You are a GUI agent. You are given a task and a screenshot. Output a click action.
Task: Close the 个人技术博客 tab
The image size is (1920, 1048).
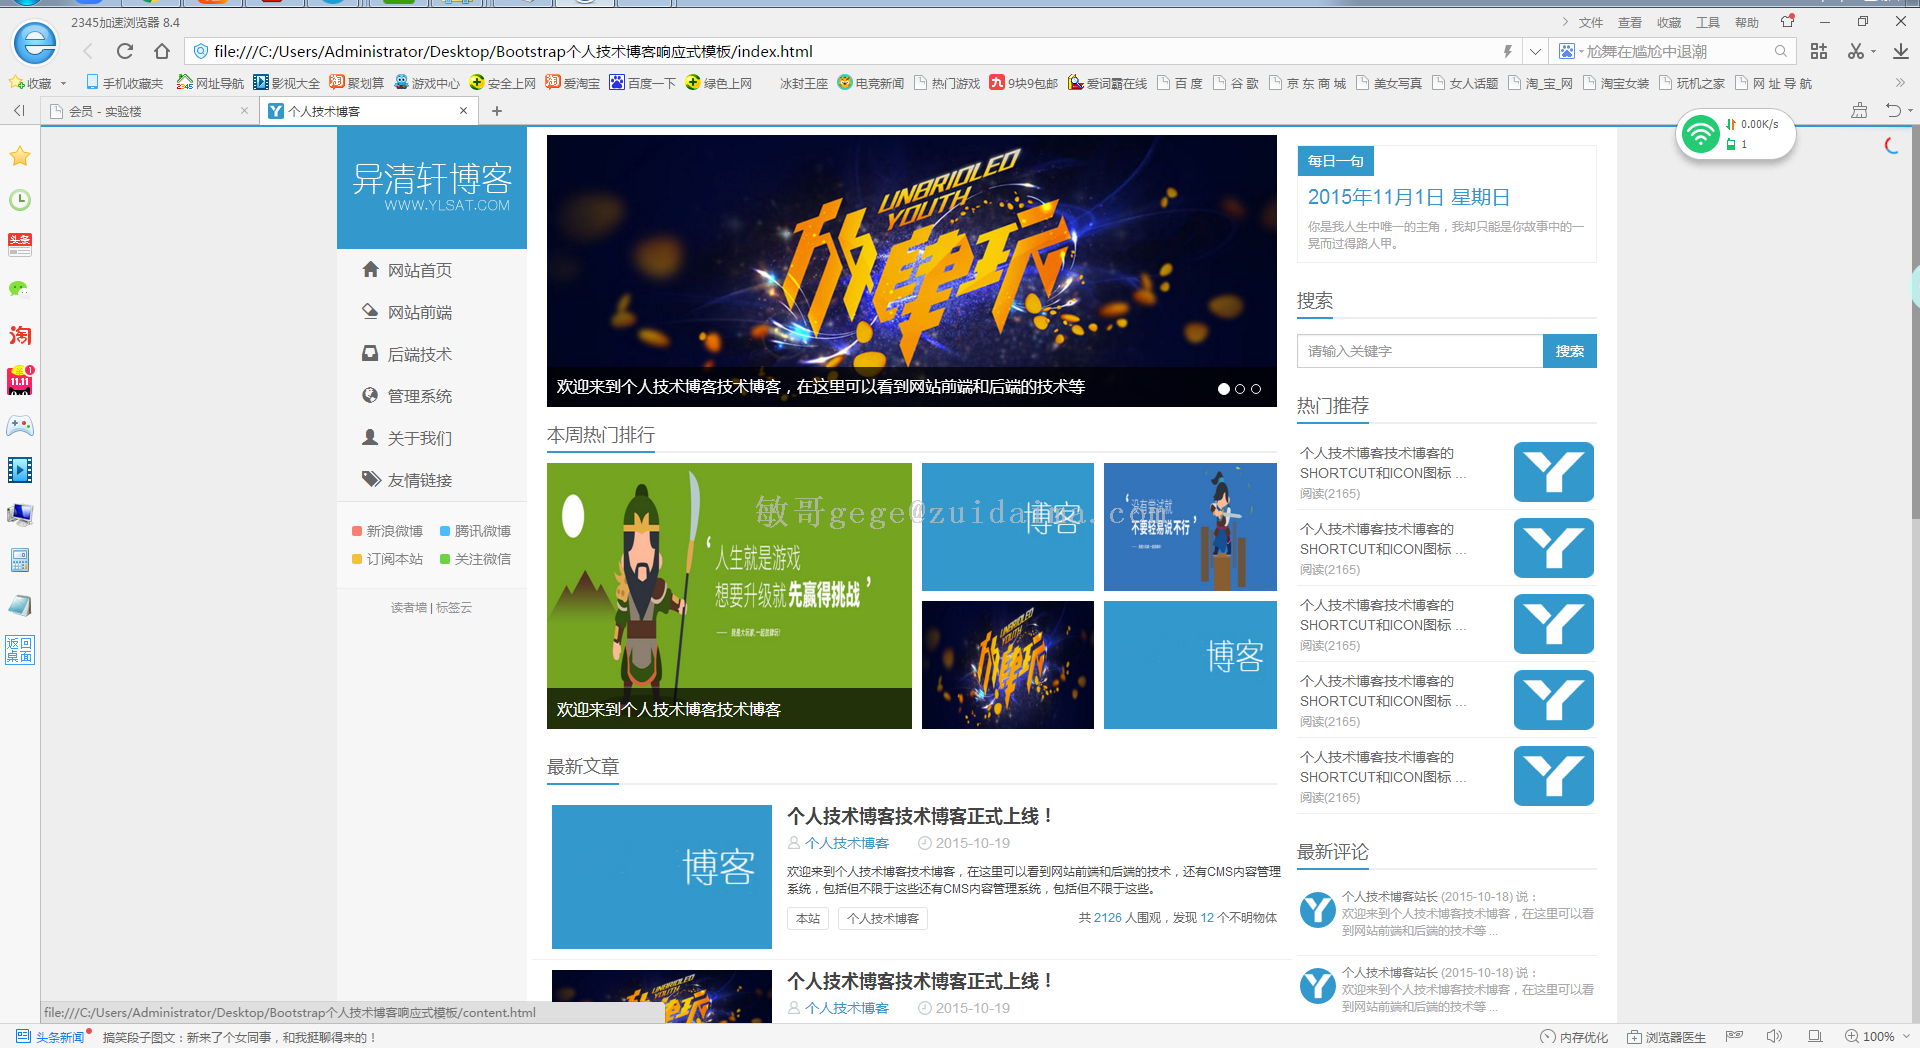[x=463, y=111]
